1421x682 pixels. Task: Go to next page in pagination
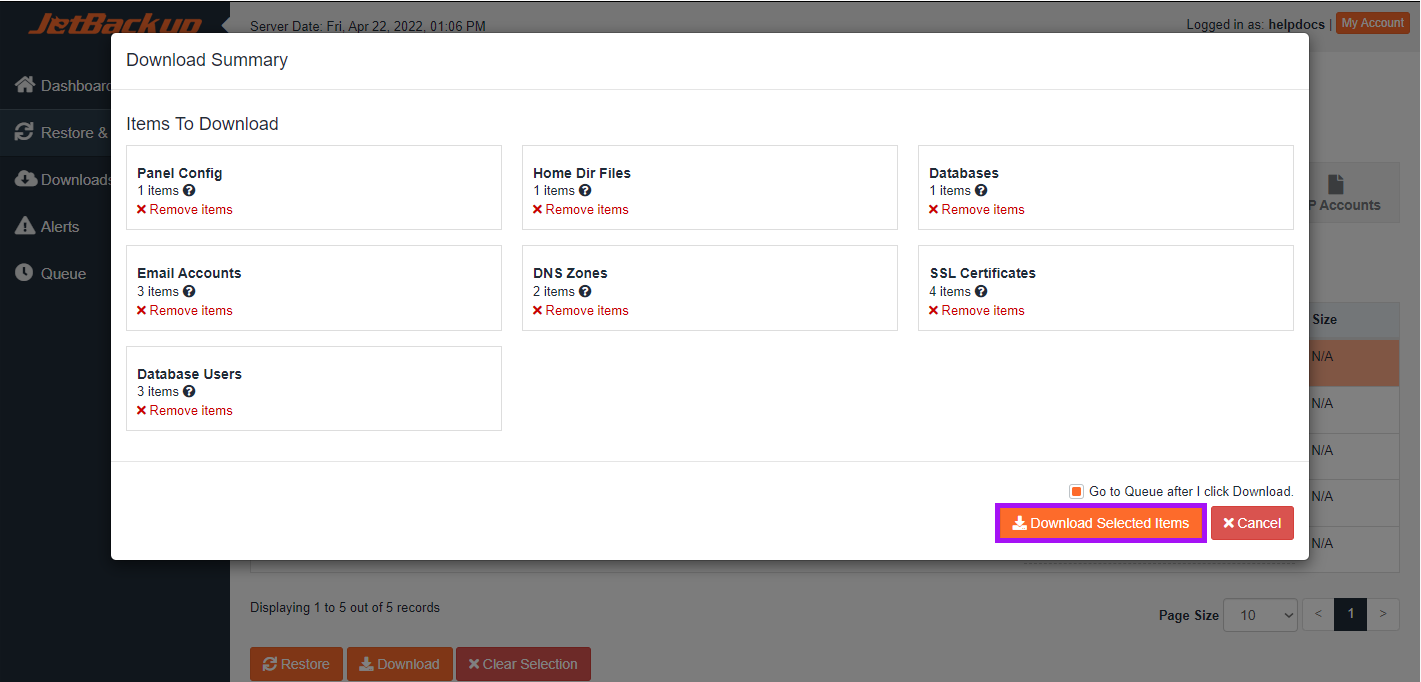tap(1383, 614)
